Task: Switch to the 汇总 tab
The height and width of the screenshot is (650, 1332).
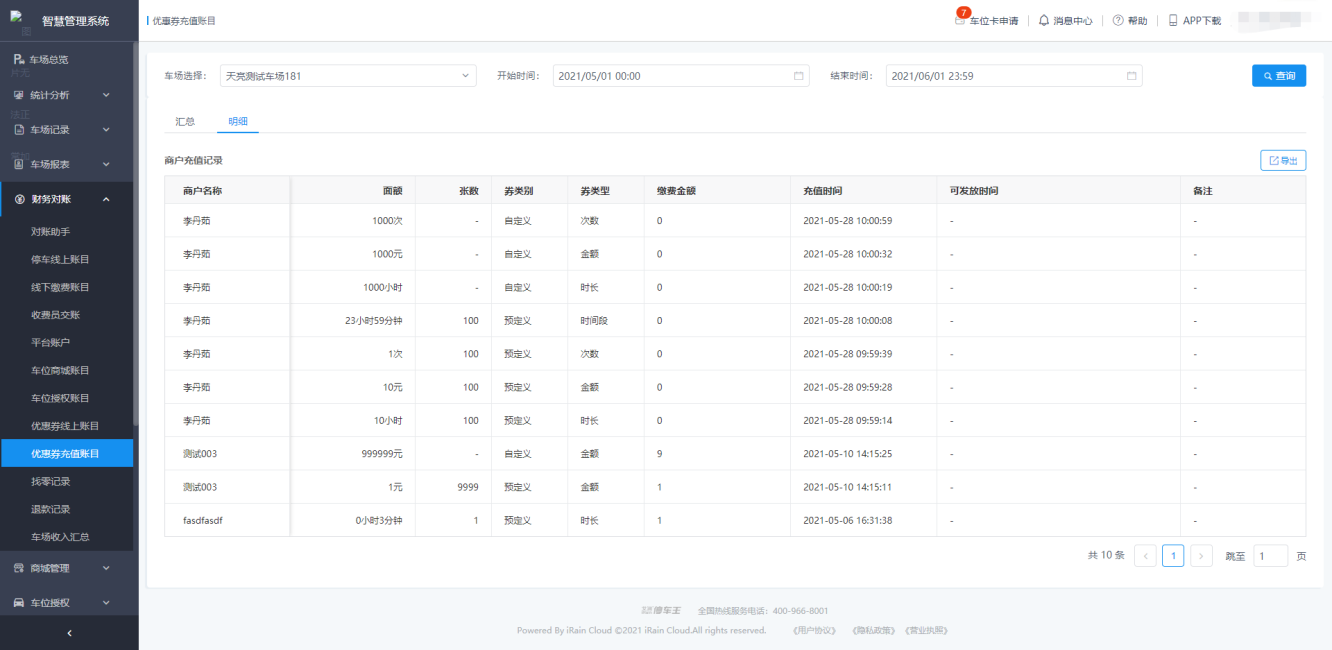Action: [x=185, y=121]
